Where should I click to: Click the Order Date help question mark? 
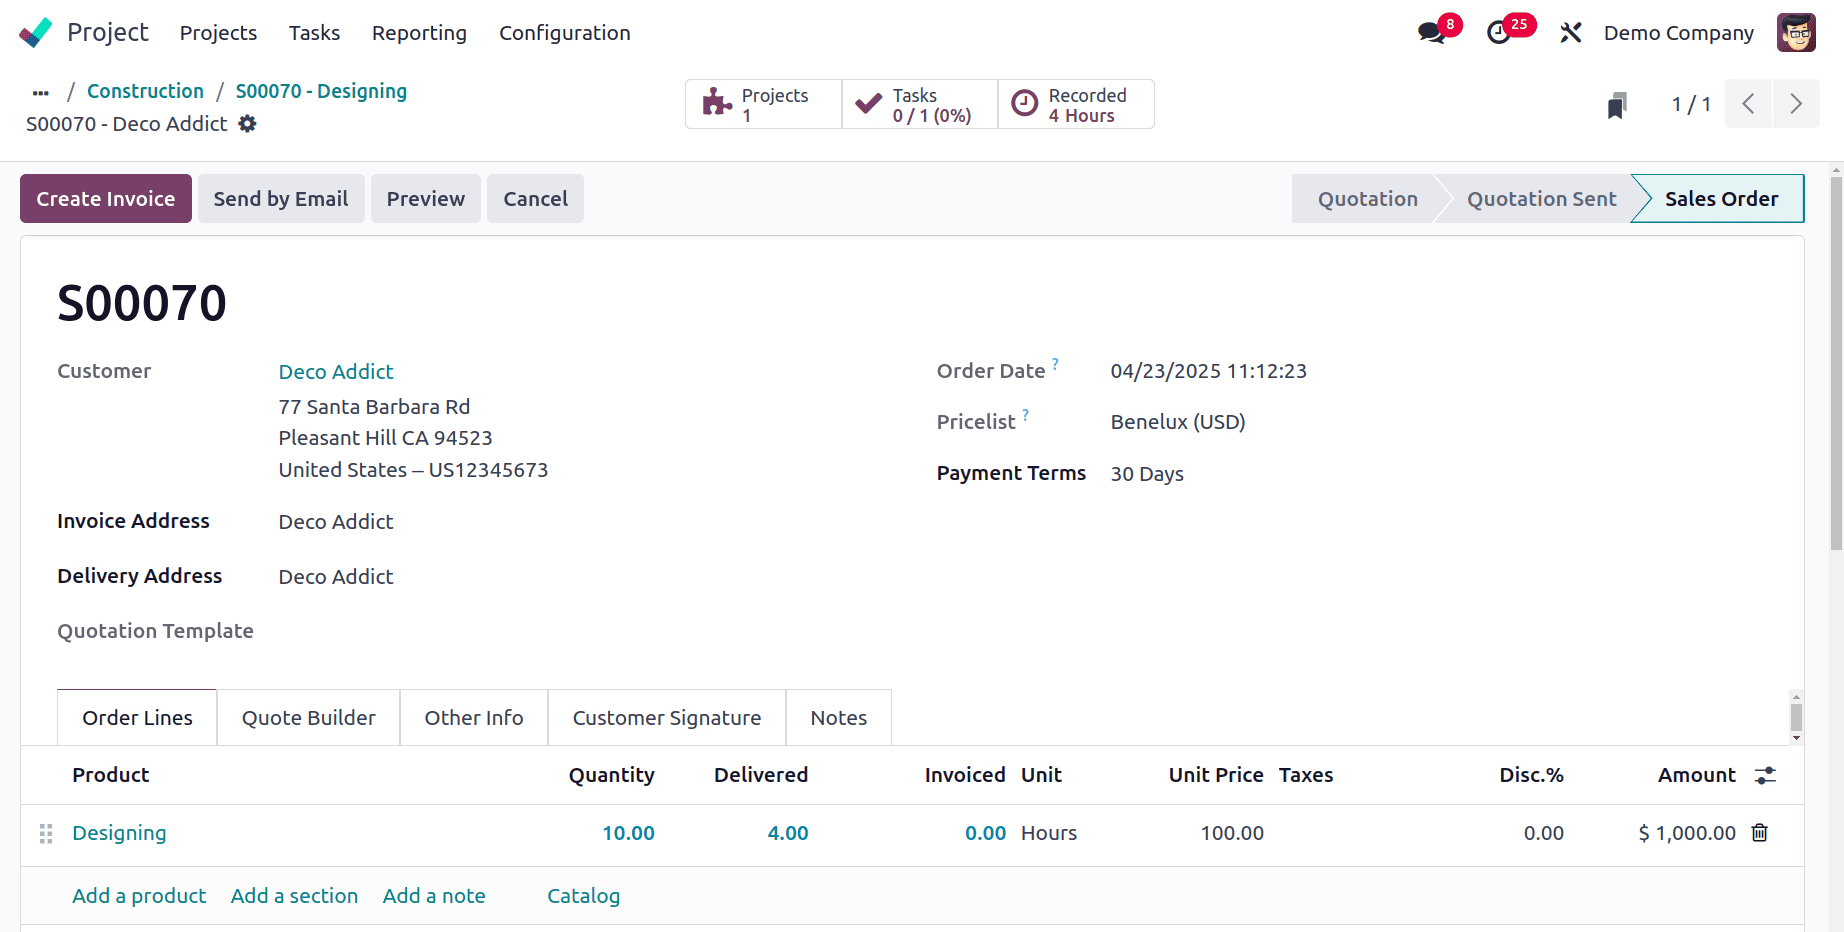click(x=1055, y=363)
